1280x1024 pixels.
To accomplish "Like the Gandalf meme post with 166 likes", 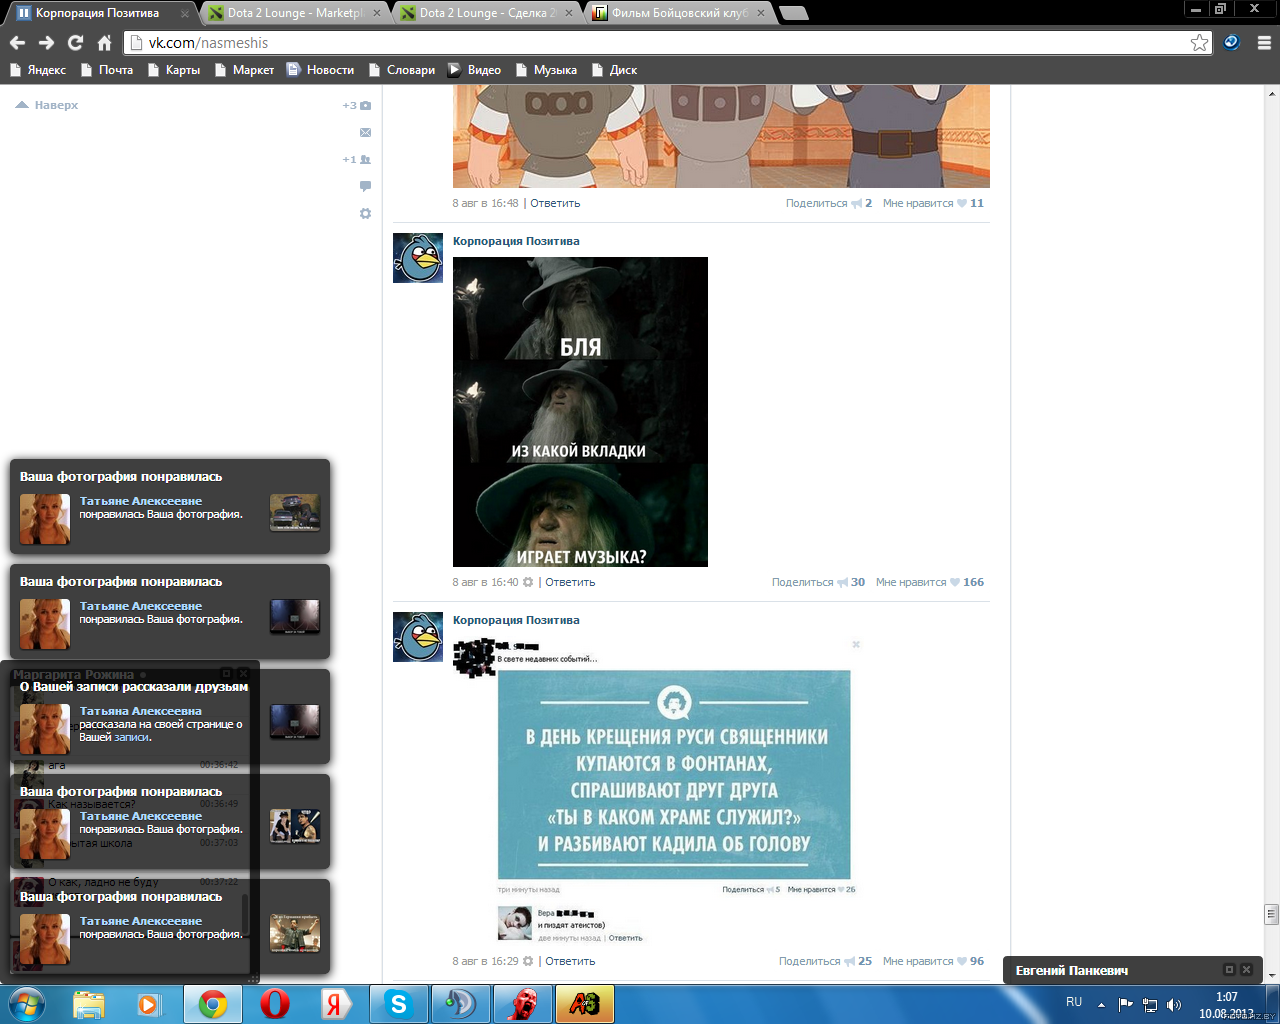I will coord(930,582).
